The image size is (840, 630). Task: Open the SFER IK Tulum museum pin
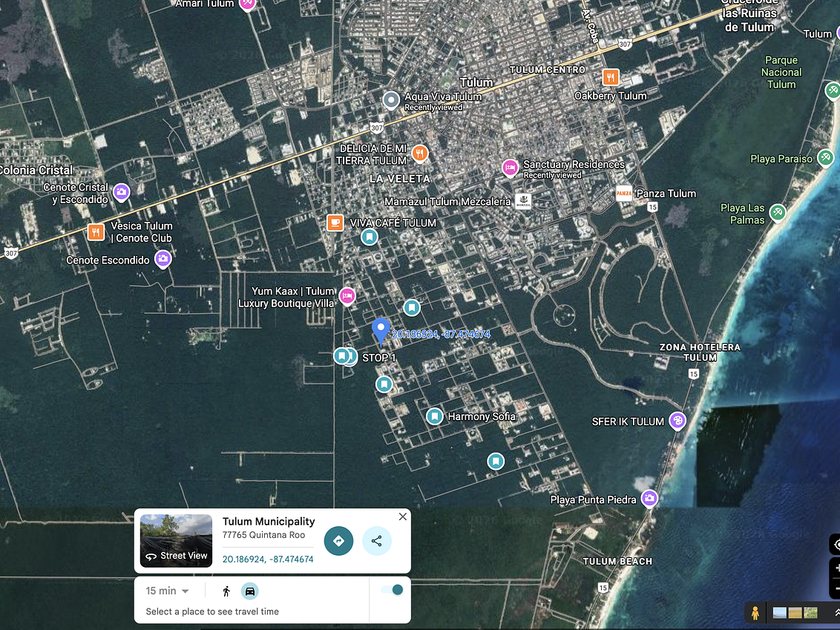pyautogui.click(x=677, y=421)
